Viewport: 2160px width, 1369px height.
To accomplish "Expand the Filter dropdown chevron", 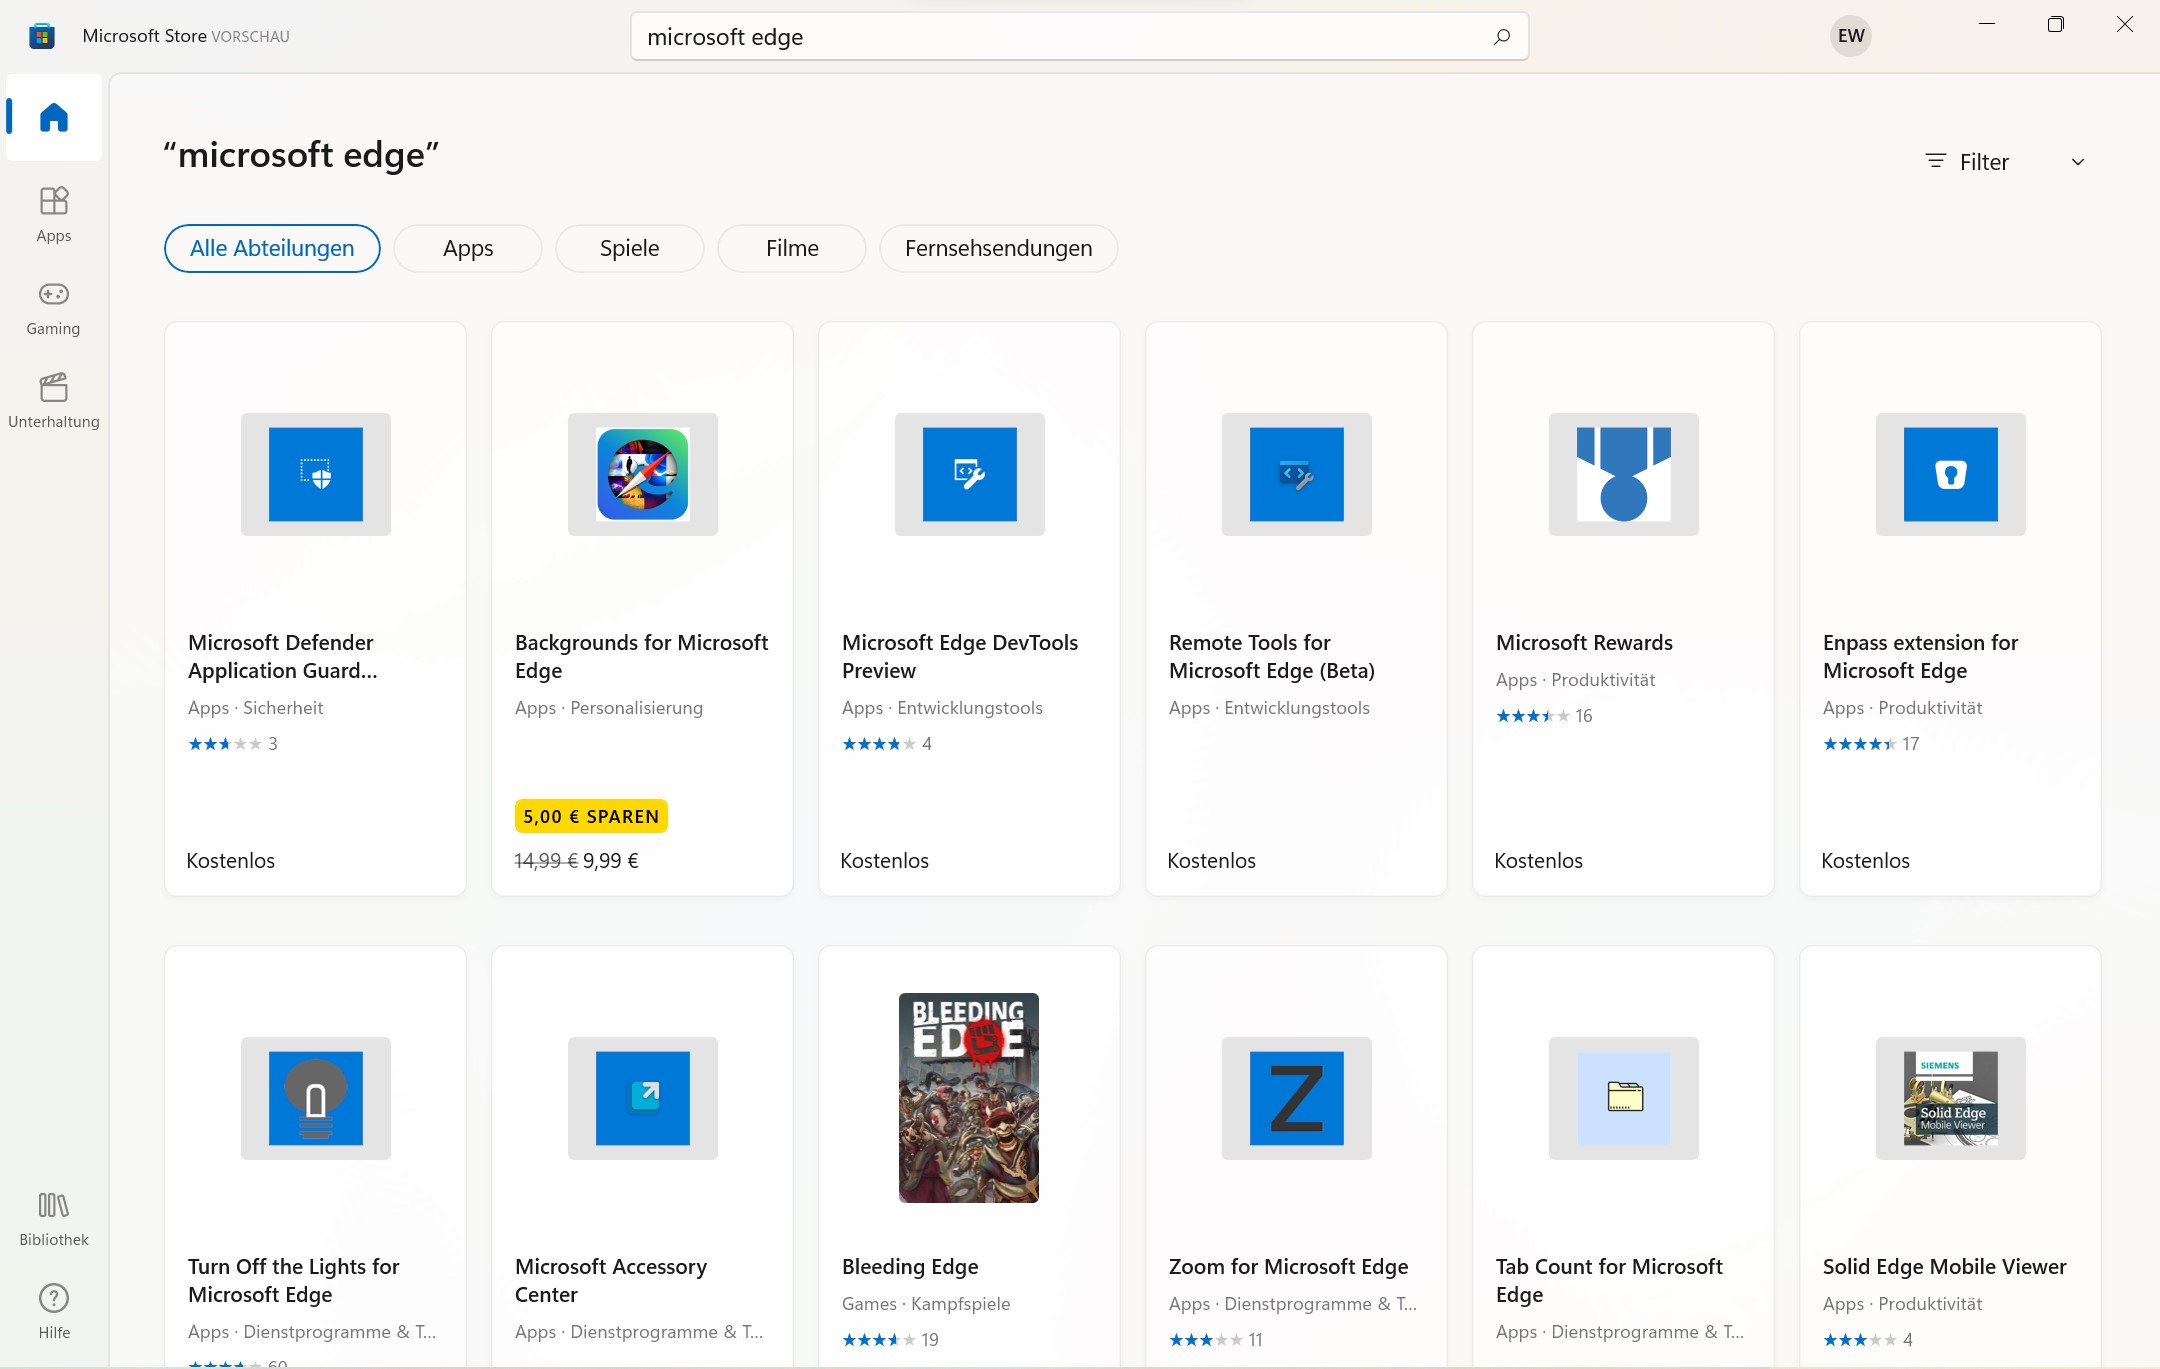I will [2078, 162].
